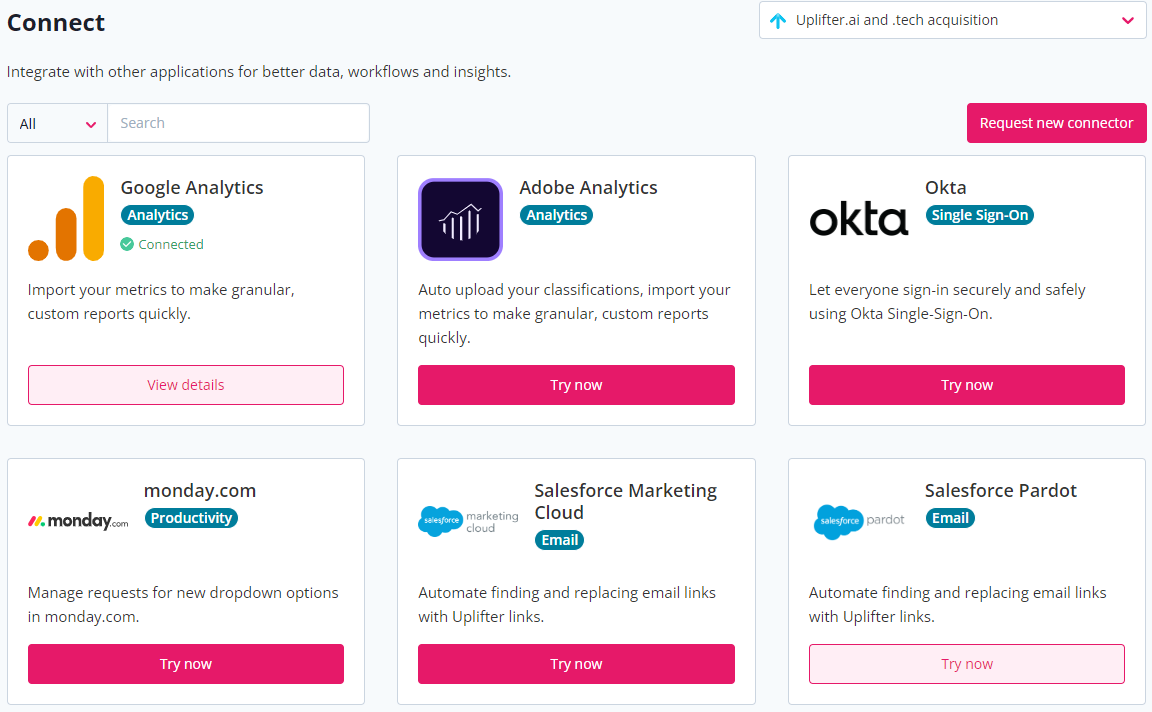Select the Productivity tag on monday.com

[x=191, y=518]
